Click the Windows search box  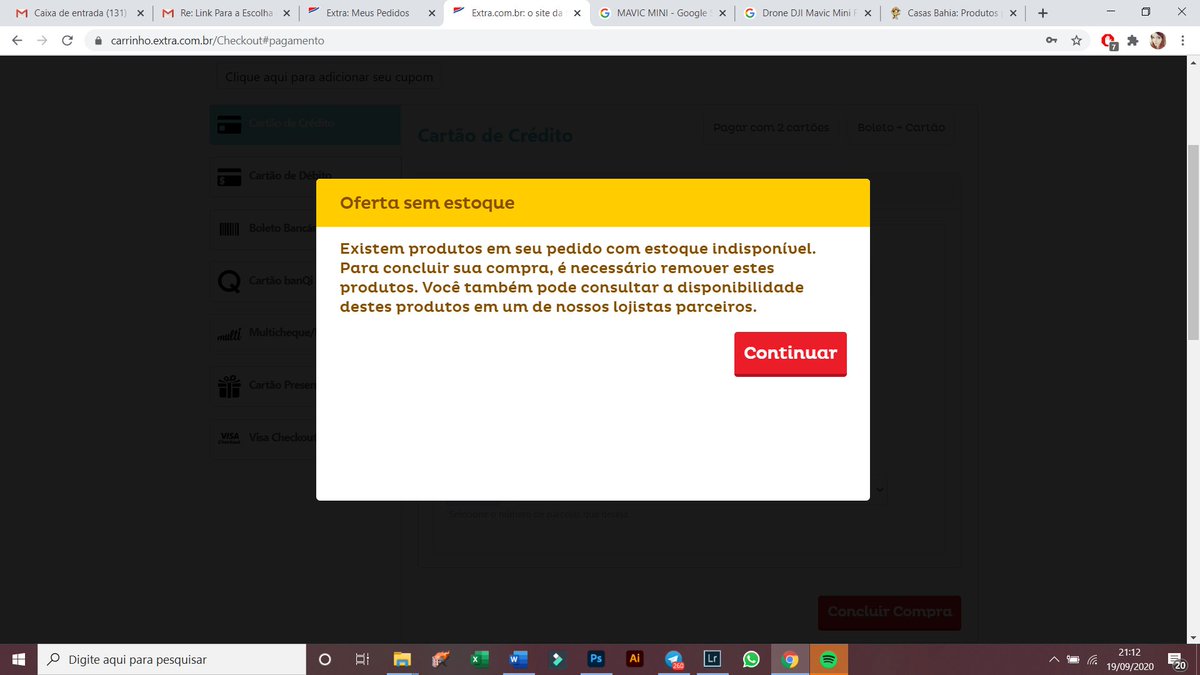(x=171, y=659)
